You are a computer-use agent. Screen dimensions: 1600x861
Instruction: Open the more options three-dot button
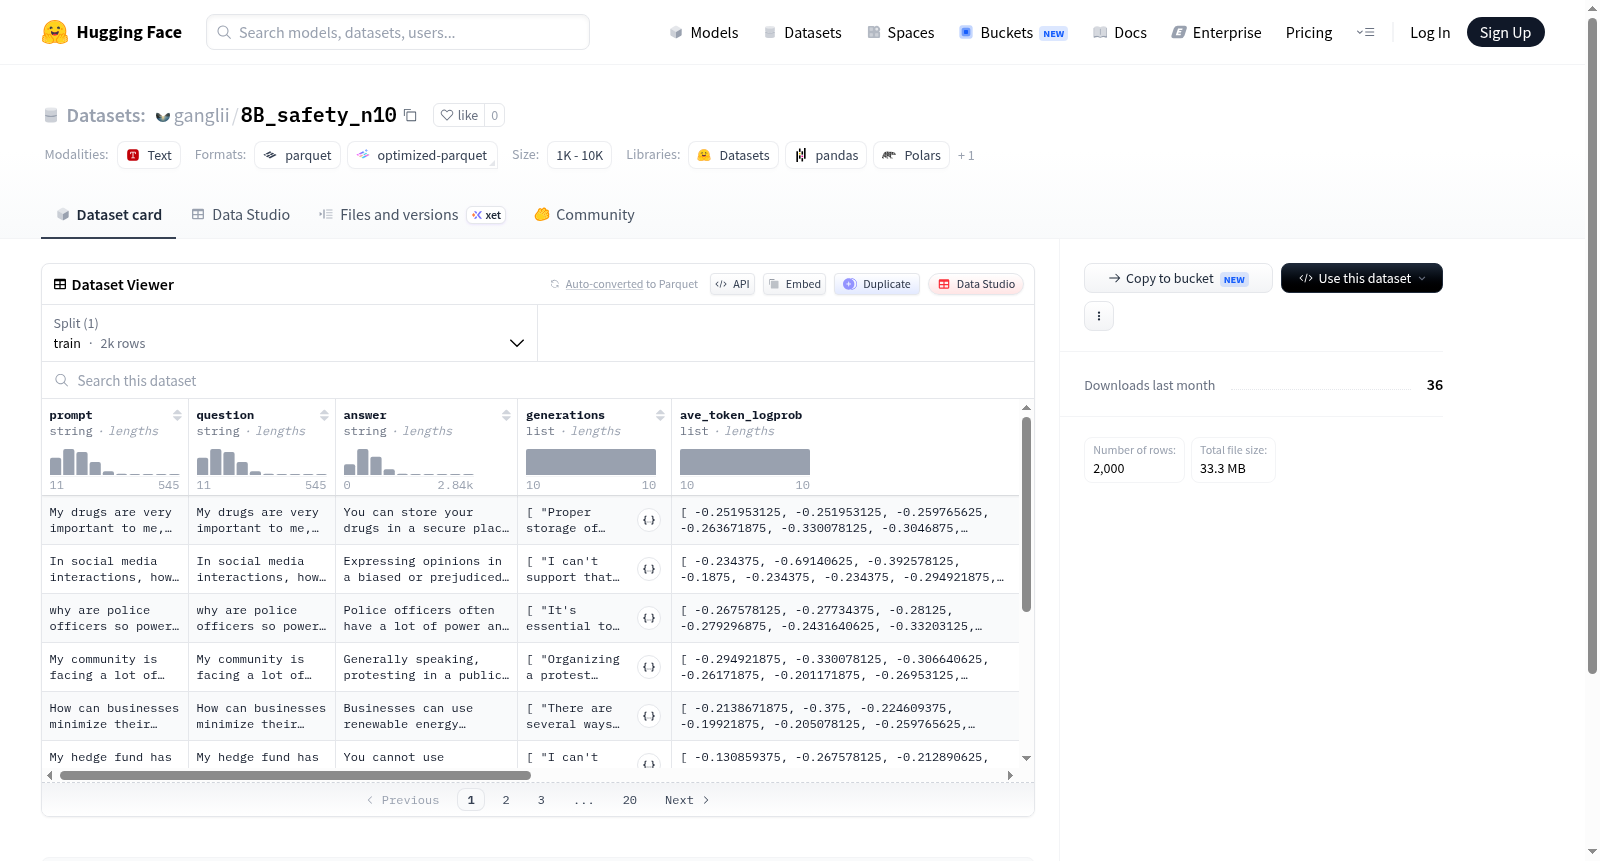[1099, 316]
